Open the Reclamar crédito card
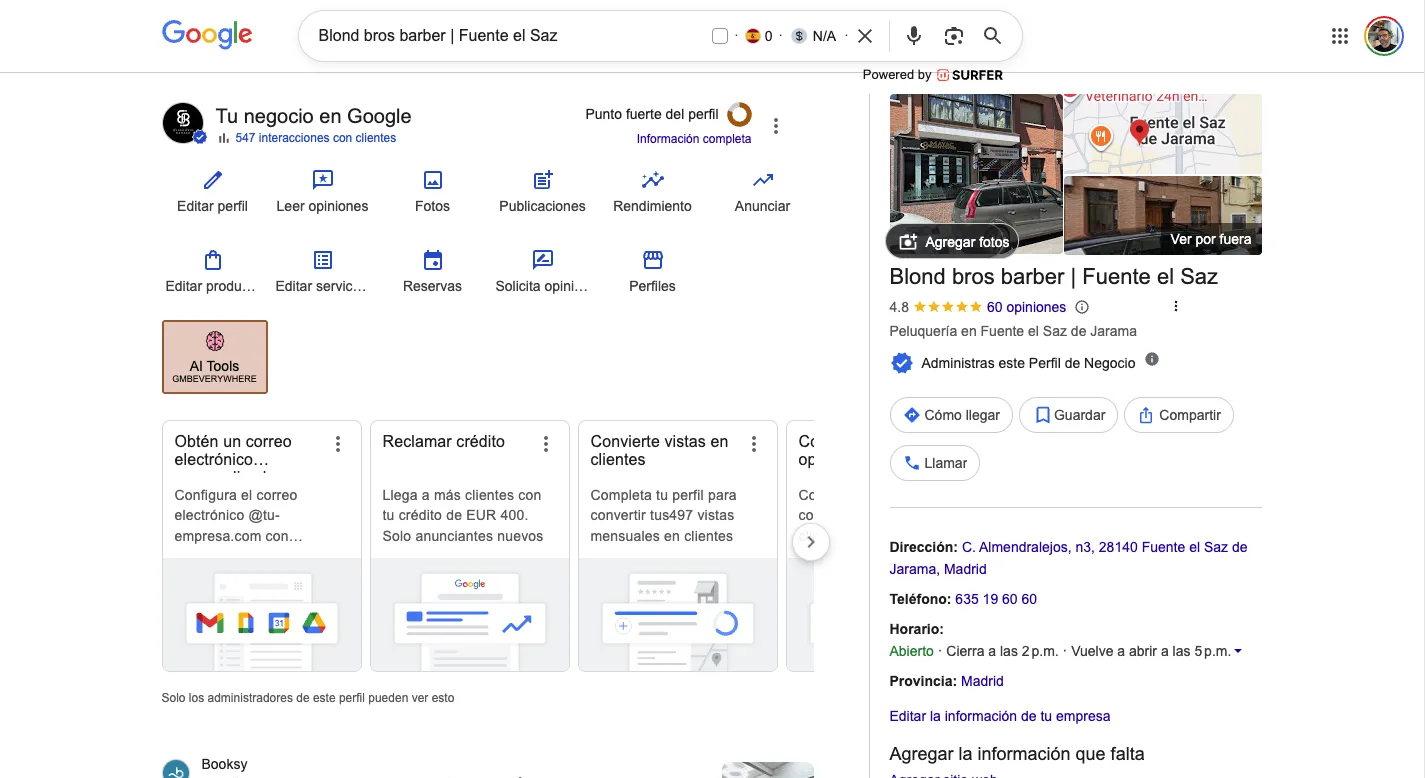This screenshot has height=778, width=1425. tap(470, 546)
